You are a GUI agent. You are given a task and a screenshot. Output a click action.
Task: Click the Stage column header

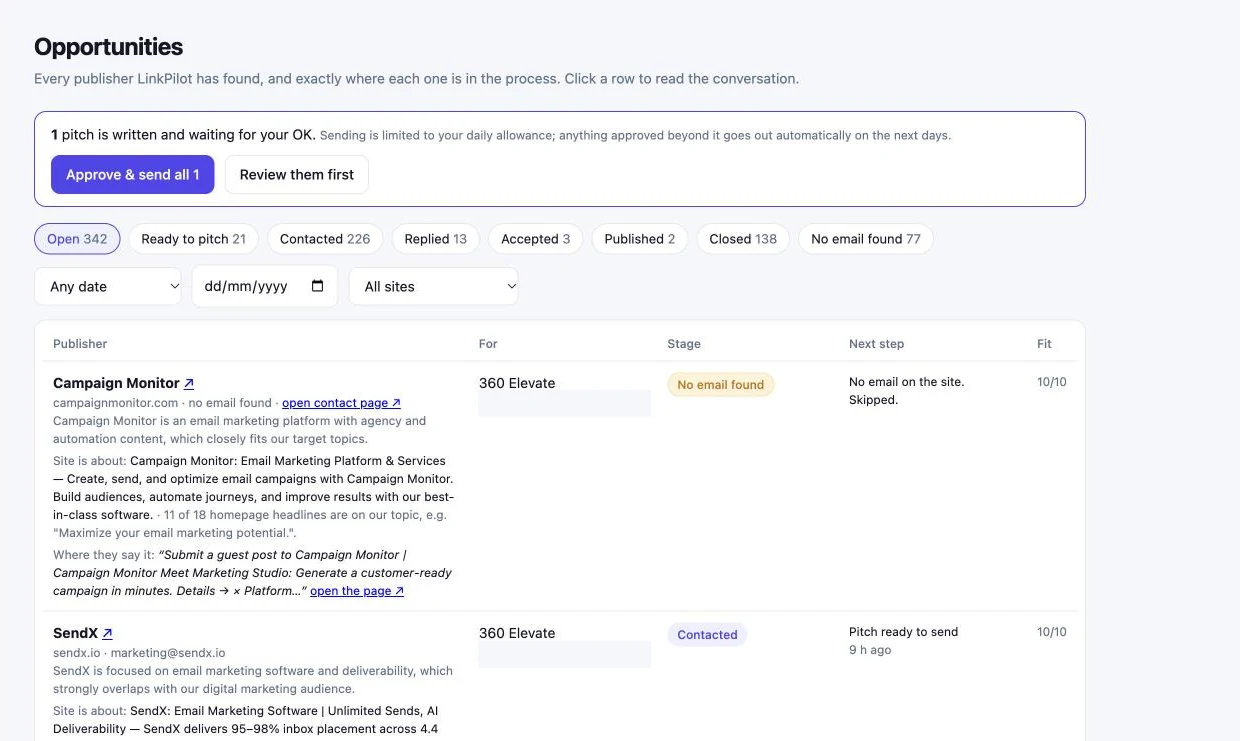tap(684, 344)
